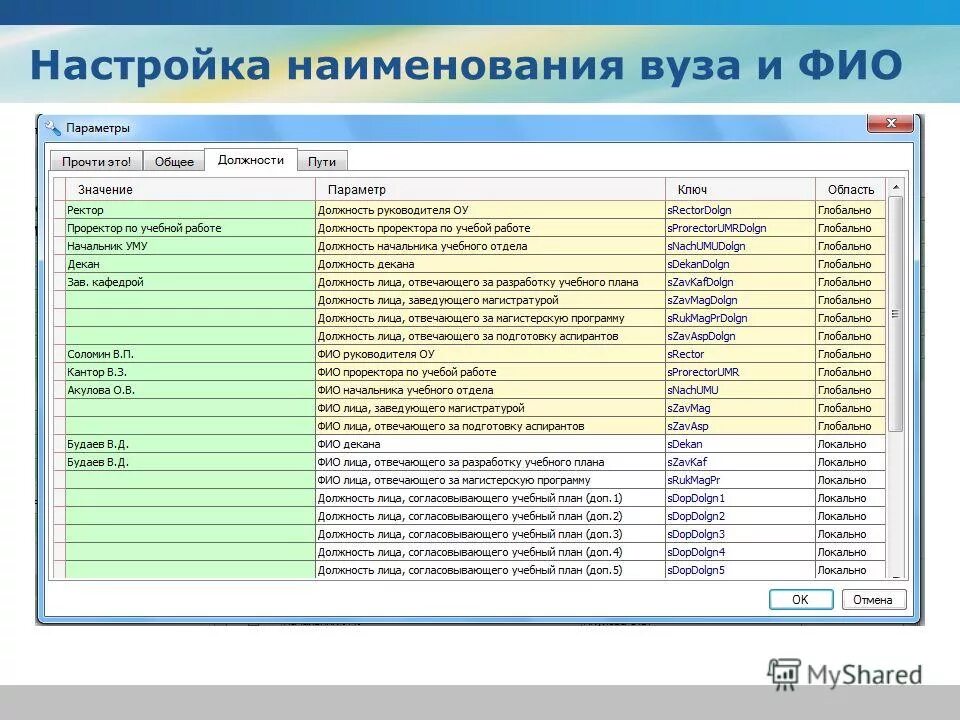The height and width of the screenshot is (720, 960).
Task: Click the row selector left of Ректор
Action: point(59,210)
